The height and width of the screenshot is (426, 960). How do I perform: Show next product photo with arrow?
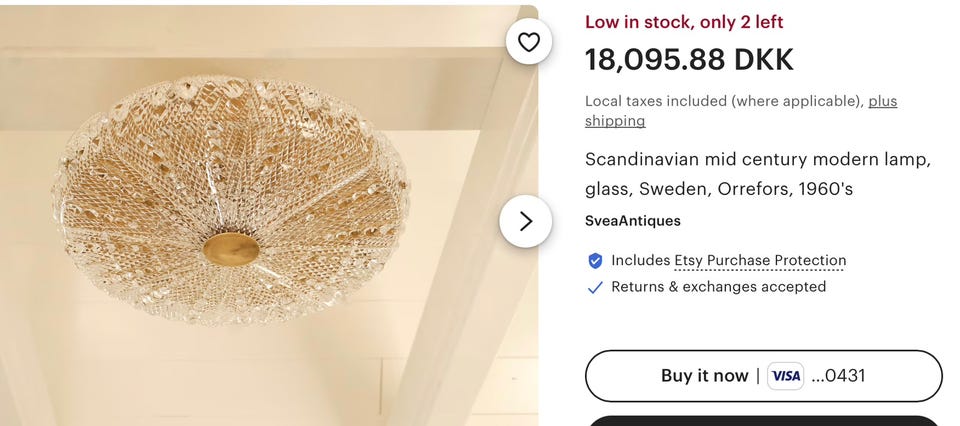click(526, 221)
